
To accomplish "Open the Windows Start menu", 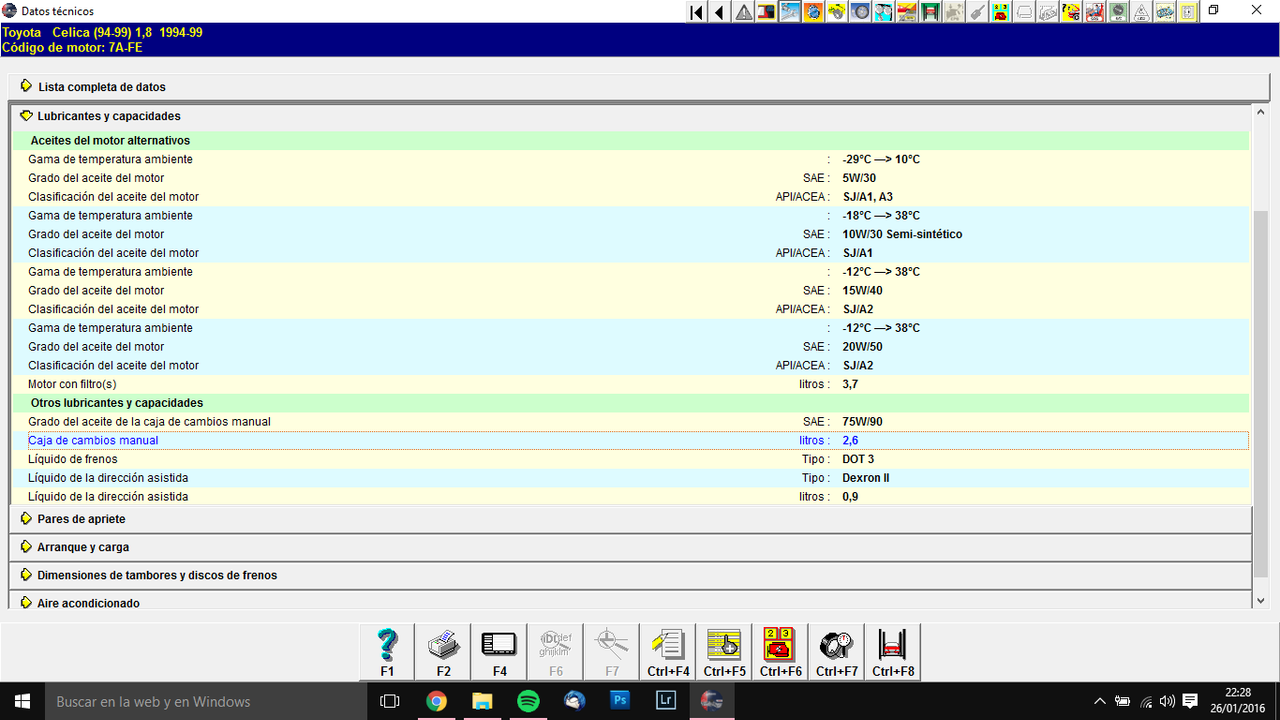I will [21, 701].
